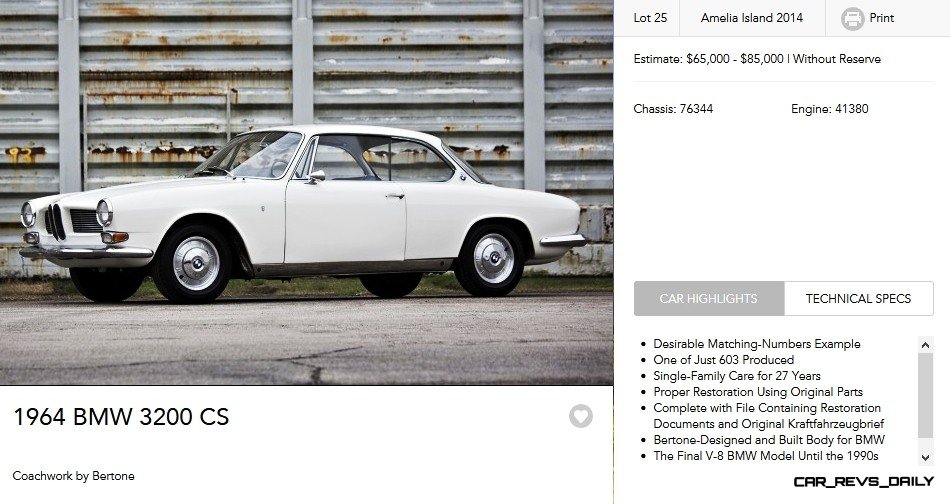This screenshot has width=950, height=504.
Task: Click the Lot 25 label
Action: (x=650, y=18)
